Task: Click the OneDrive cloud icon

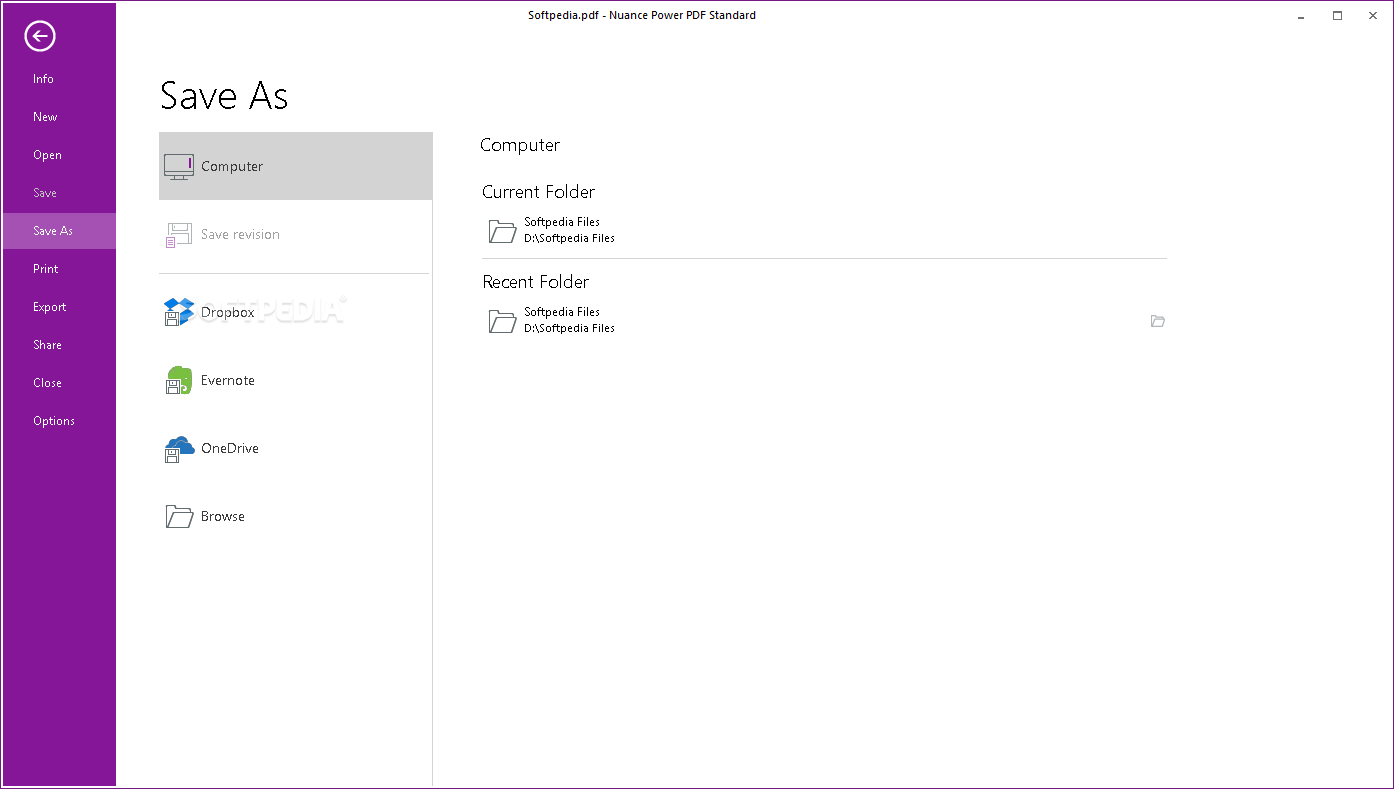Action: tap(179, 449)
